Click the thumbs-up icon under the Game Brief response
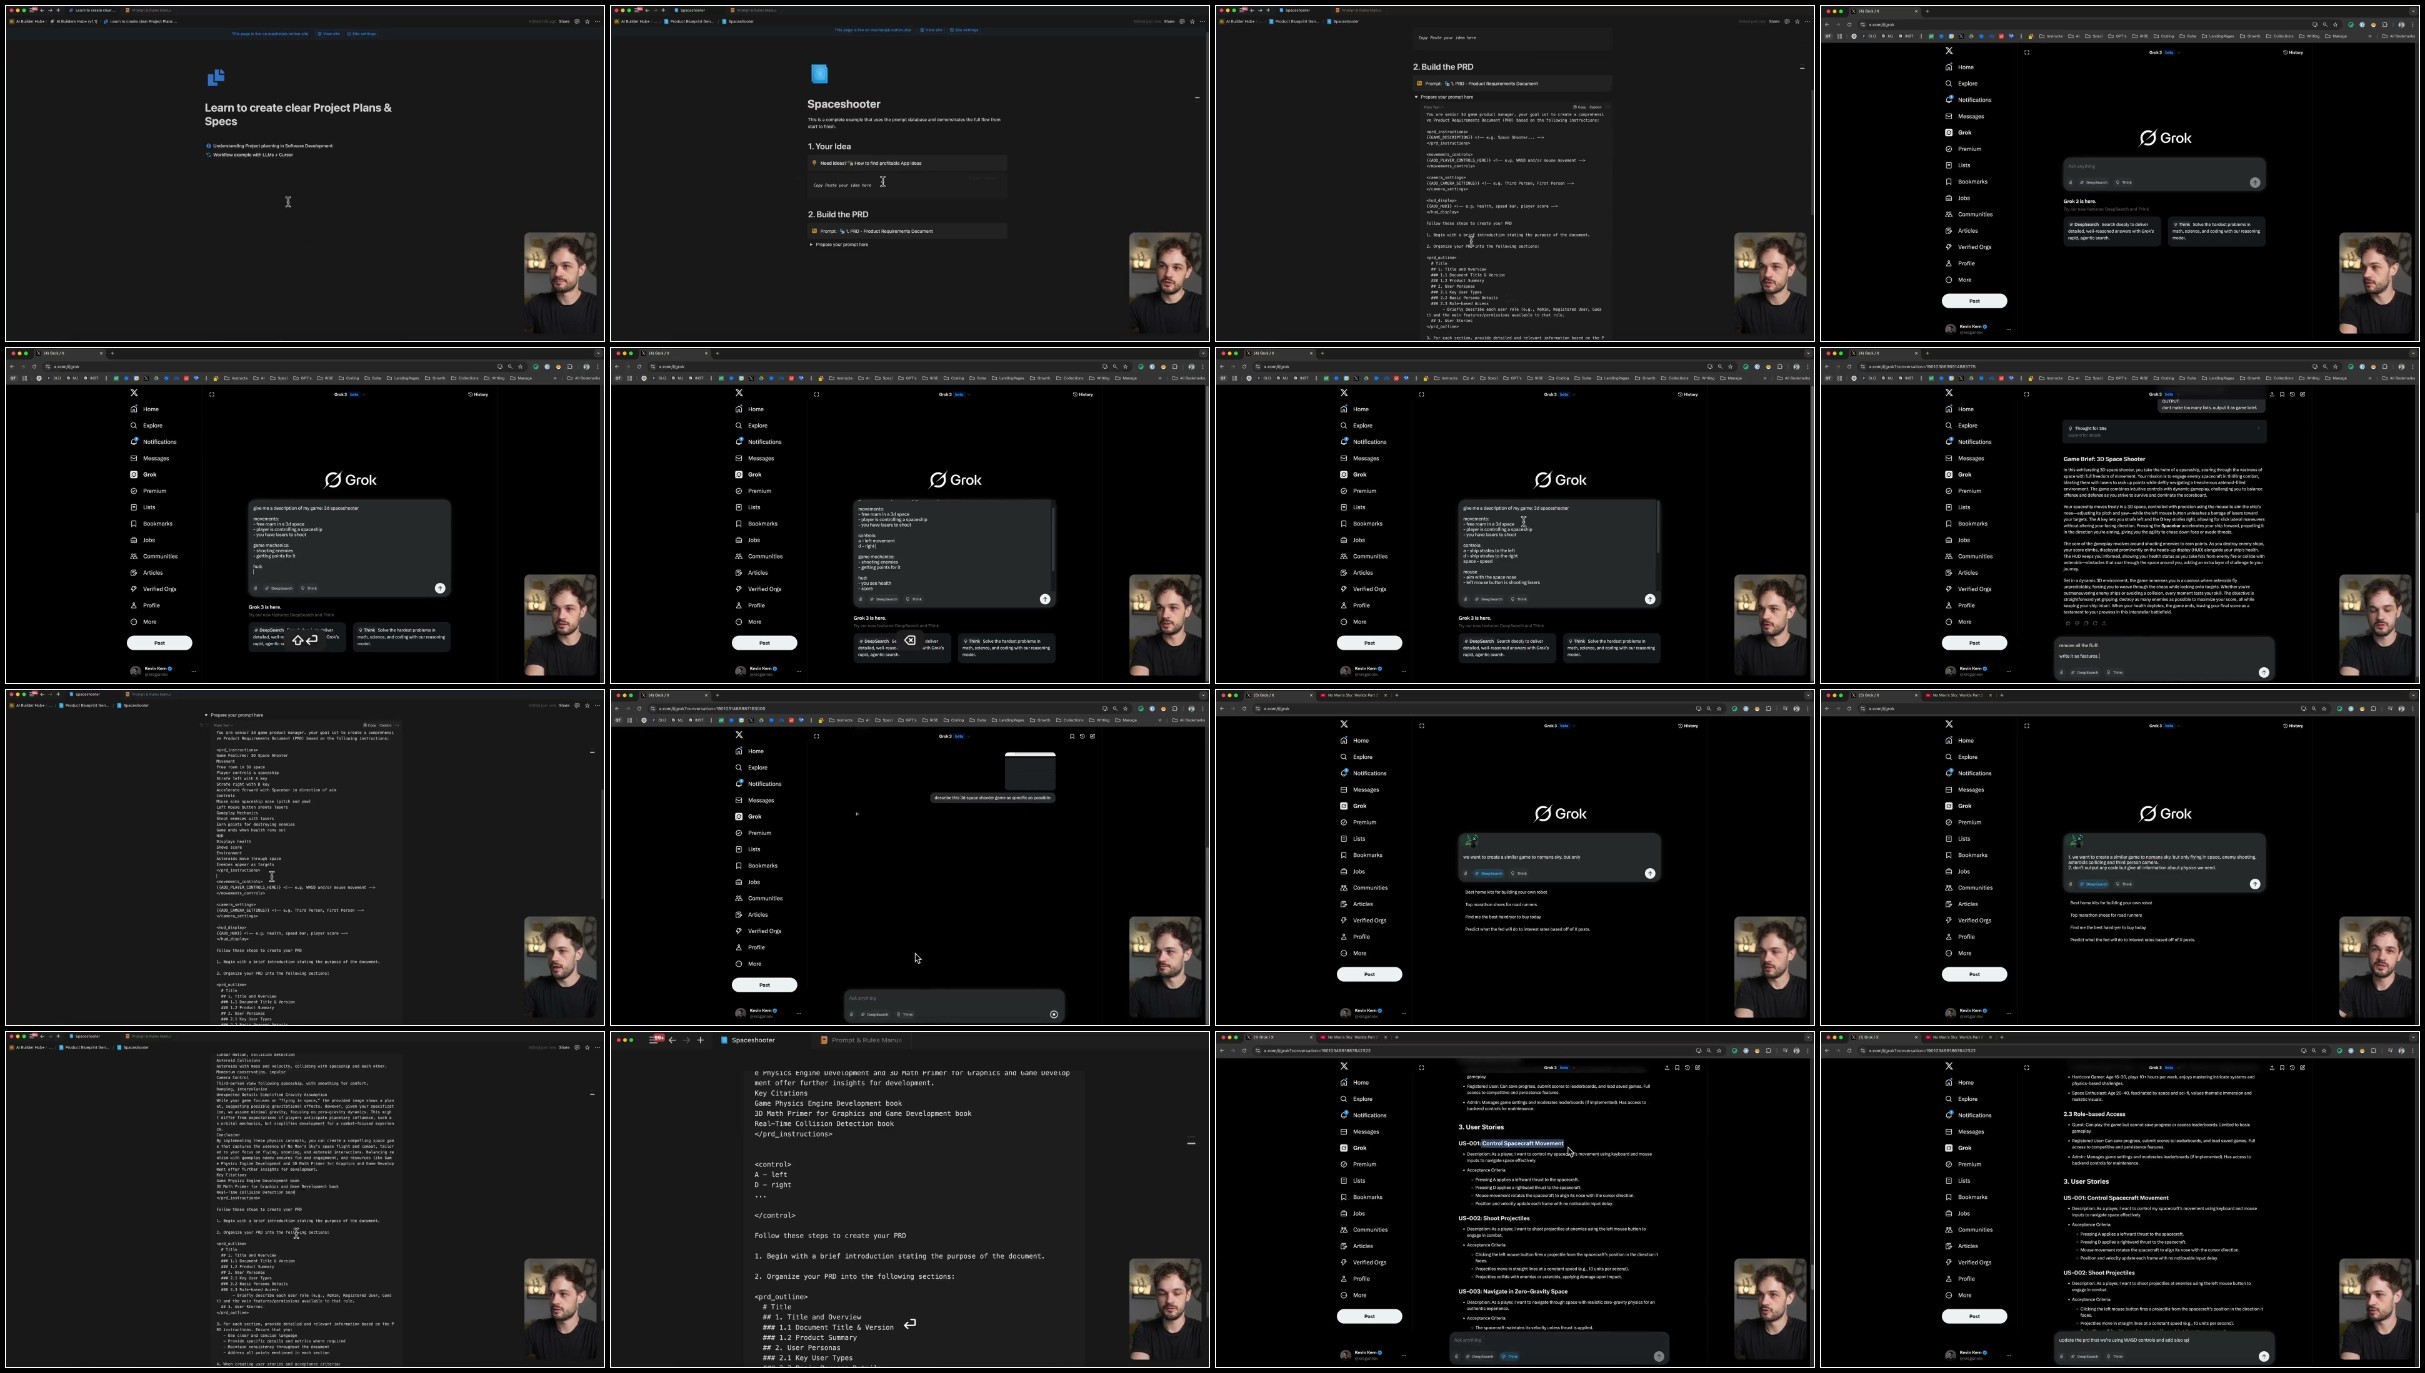Screen dimensions: 2425x1373 [x=2068, y=623]
